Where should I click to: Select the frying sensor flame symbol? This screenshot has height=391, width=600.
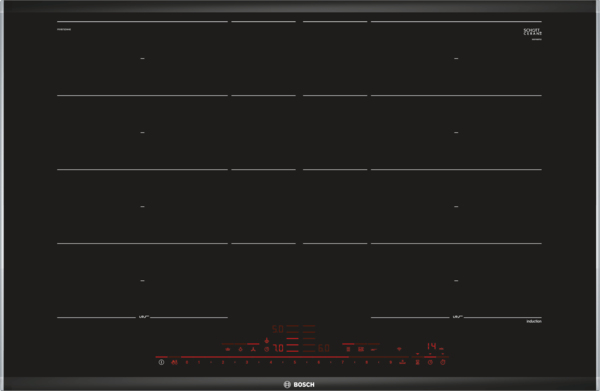point(240,349)
